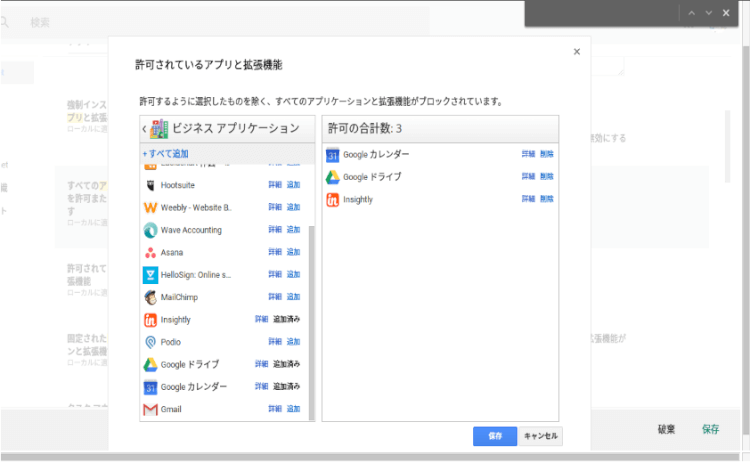Close the 許可されているアプリと拡張機能 dialog
Viewport: 750px width, 463px height.
pyautogui.click(x=577, y=52)
